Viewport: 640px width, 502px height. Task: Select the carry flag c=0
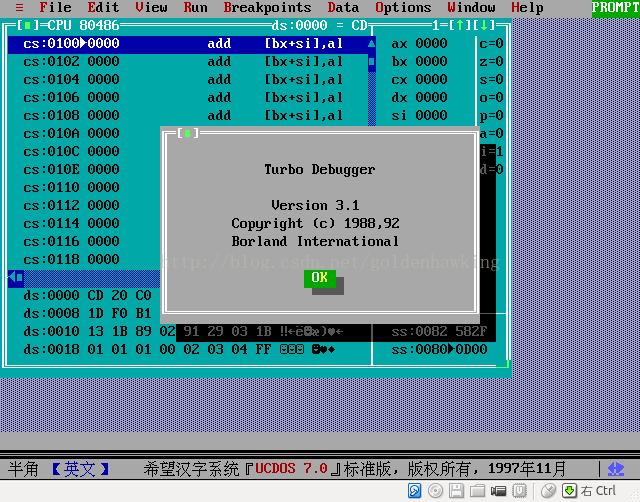491,44
